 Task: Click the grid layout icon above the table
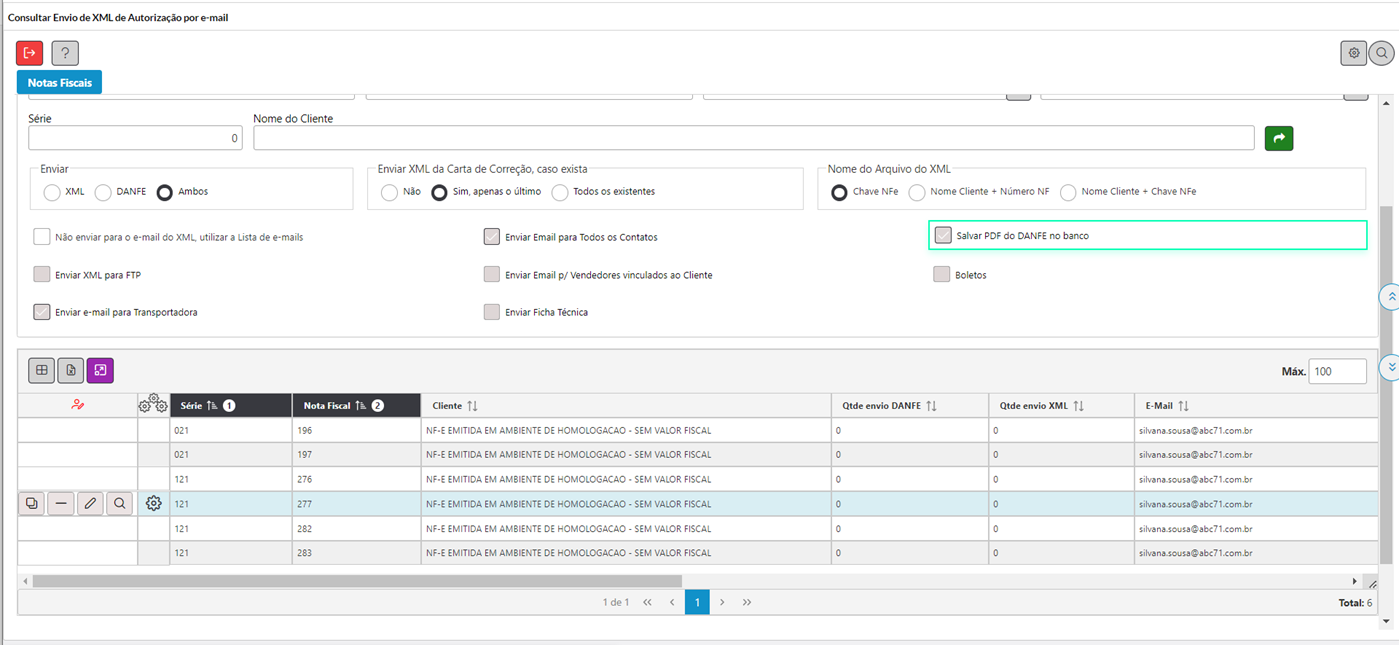pos(42,370)
